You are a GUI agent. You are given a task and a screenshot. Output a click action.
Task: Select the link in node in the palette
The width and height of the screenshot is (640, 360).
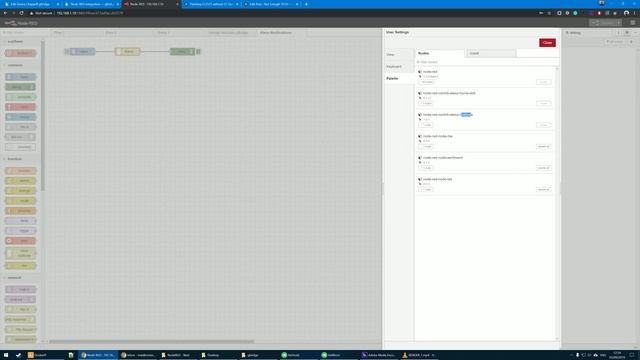click(20, 127)
